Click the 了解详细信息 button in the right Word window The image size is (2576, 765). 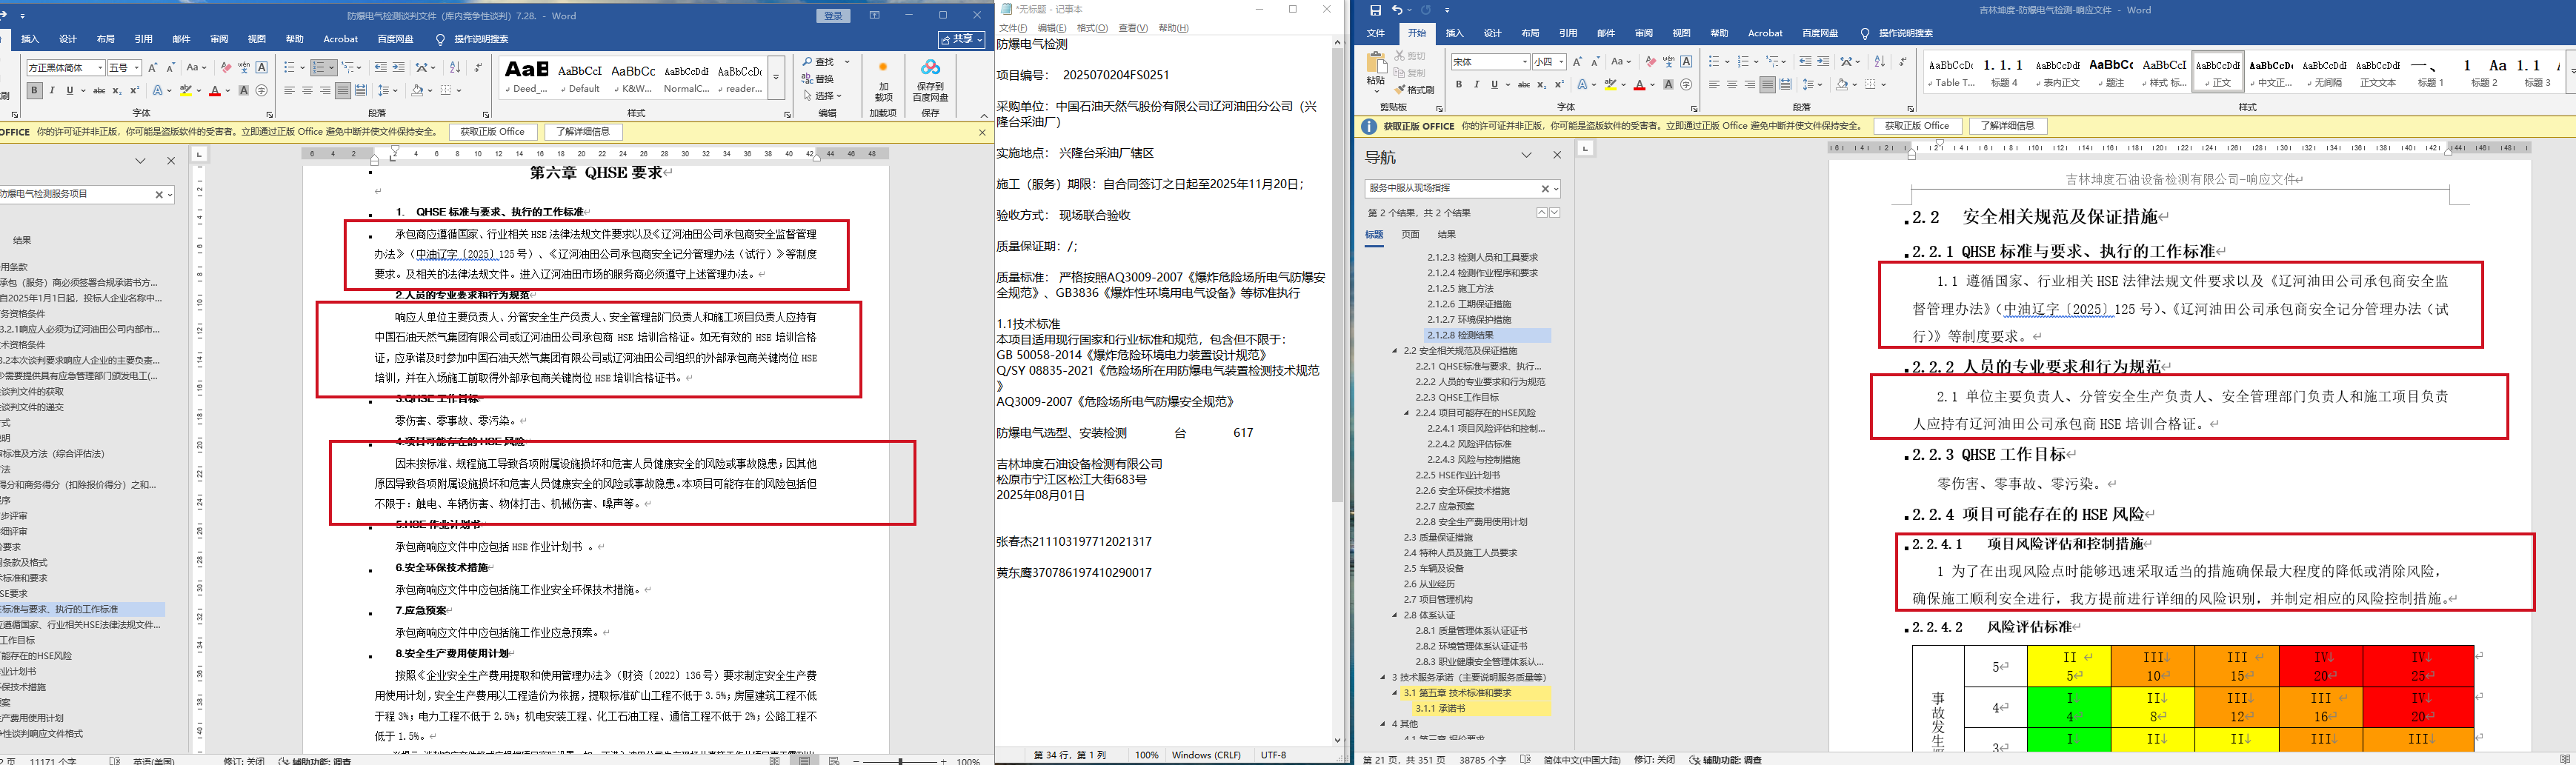(2008, 126)
